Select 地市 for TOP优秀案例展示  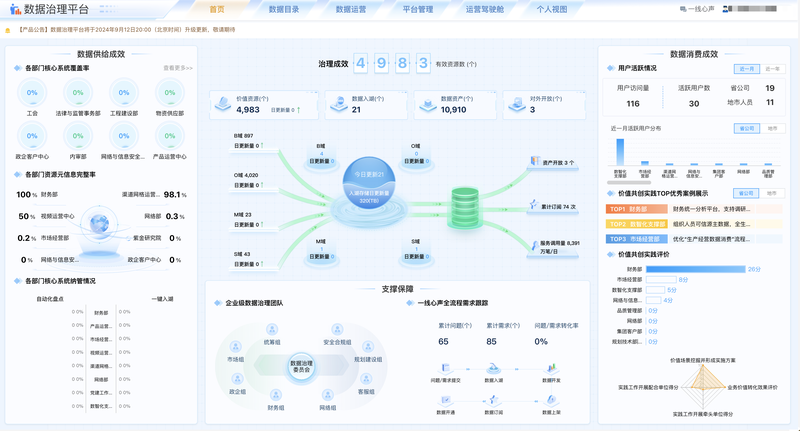point(771,193)
